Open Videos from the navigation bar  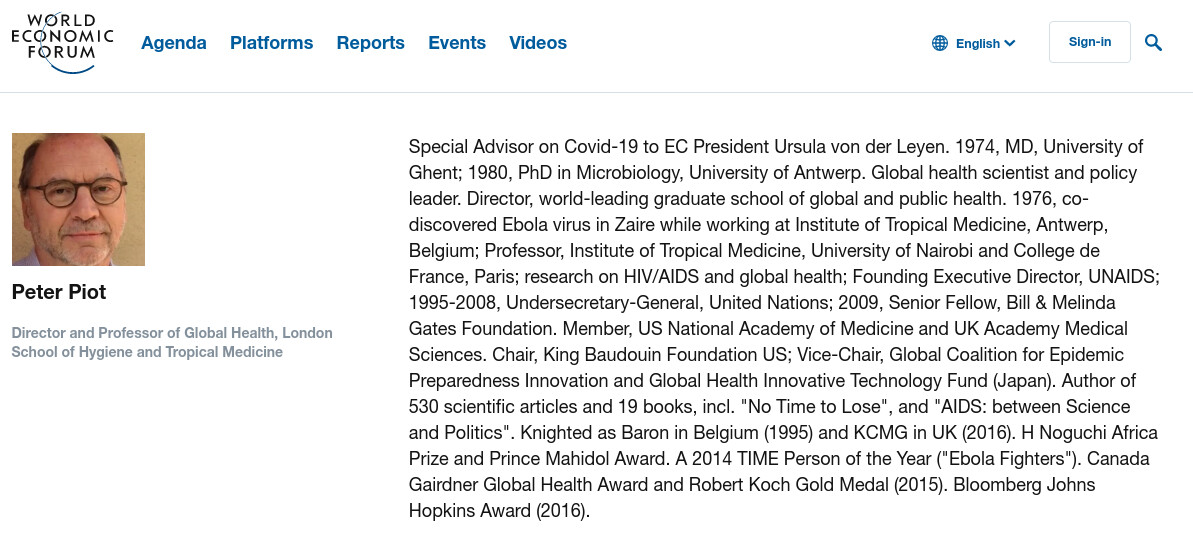pos(538,43)
